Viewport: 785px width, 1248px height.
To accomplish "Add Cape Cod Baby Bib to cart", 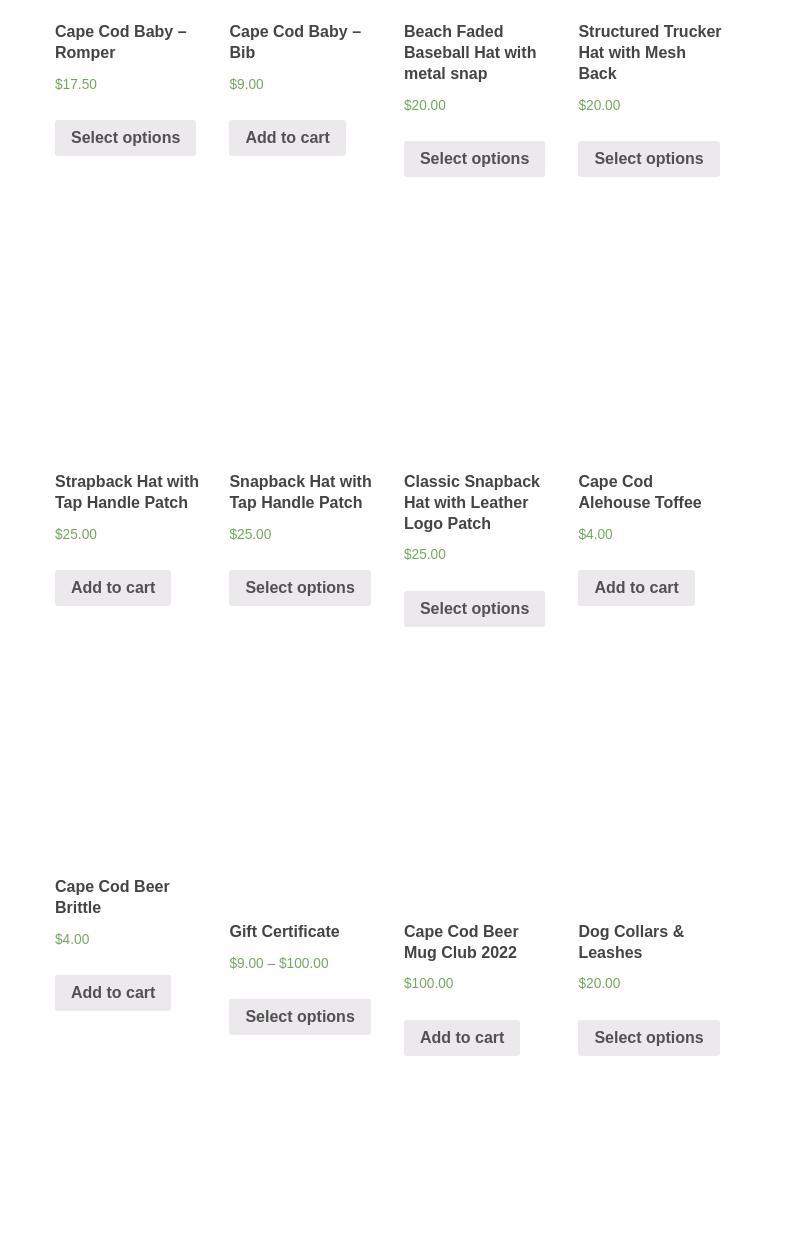I will 287,138.
